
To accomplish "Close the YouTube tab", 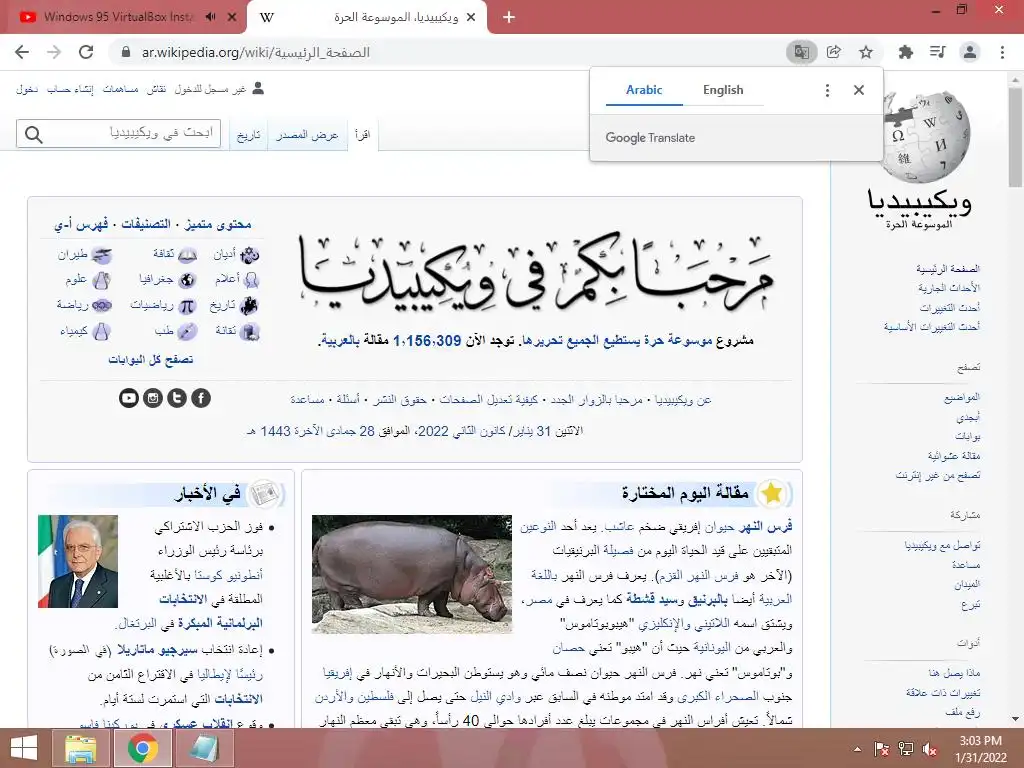I will [232, 17].
